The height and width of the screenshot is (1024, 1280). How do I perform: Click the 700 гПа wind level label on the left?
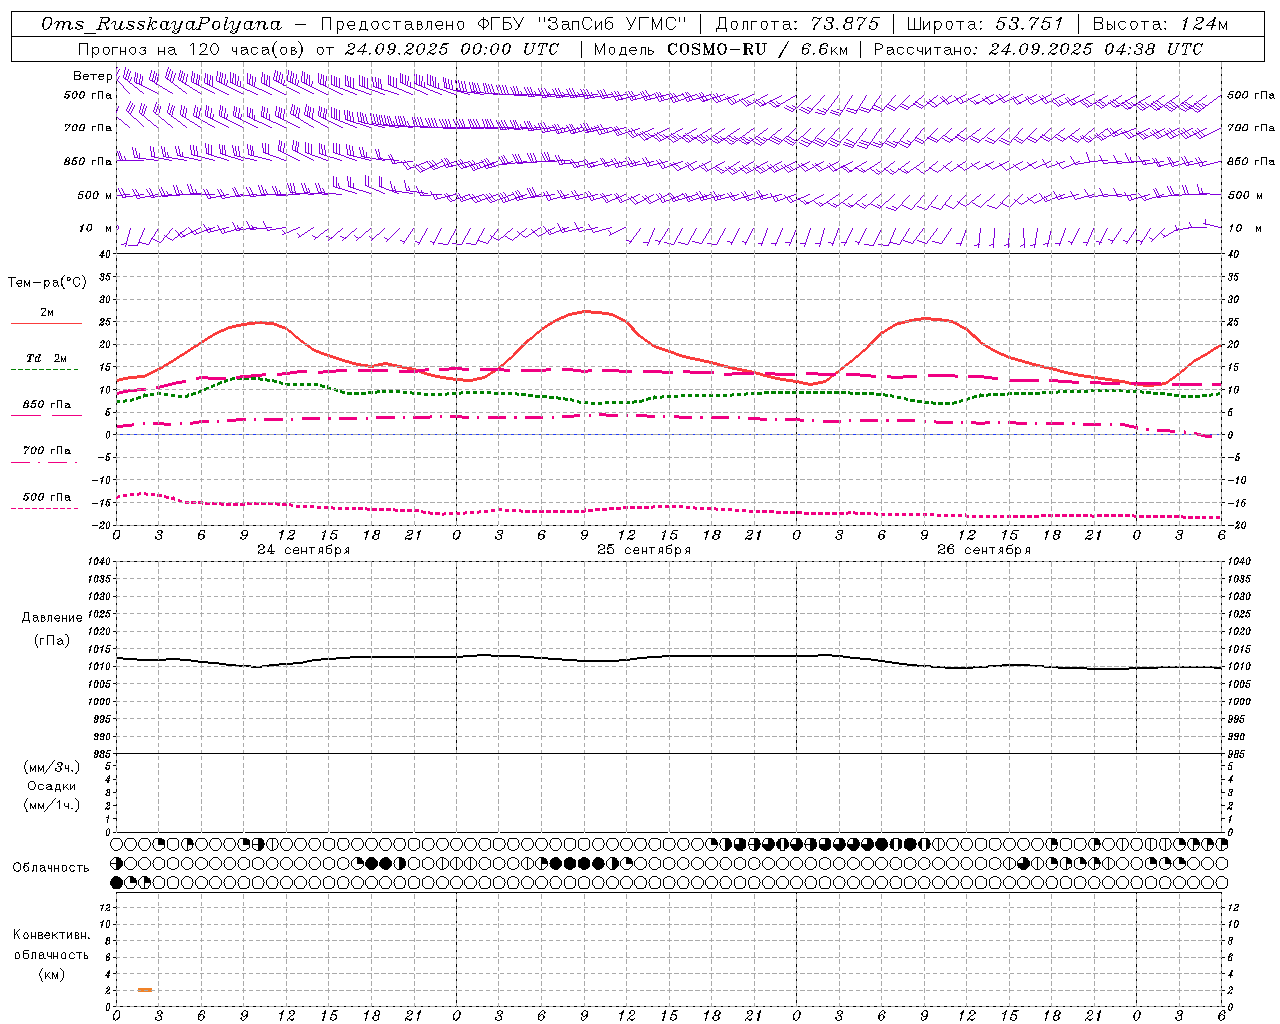[x=88, y=128]
